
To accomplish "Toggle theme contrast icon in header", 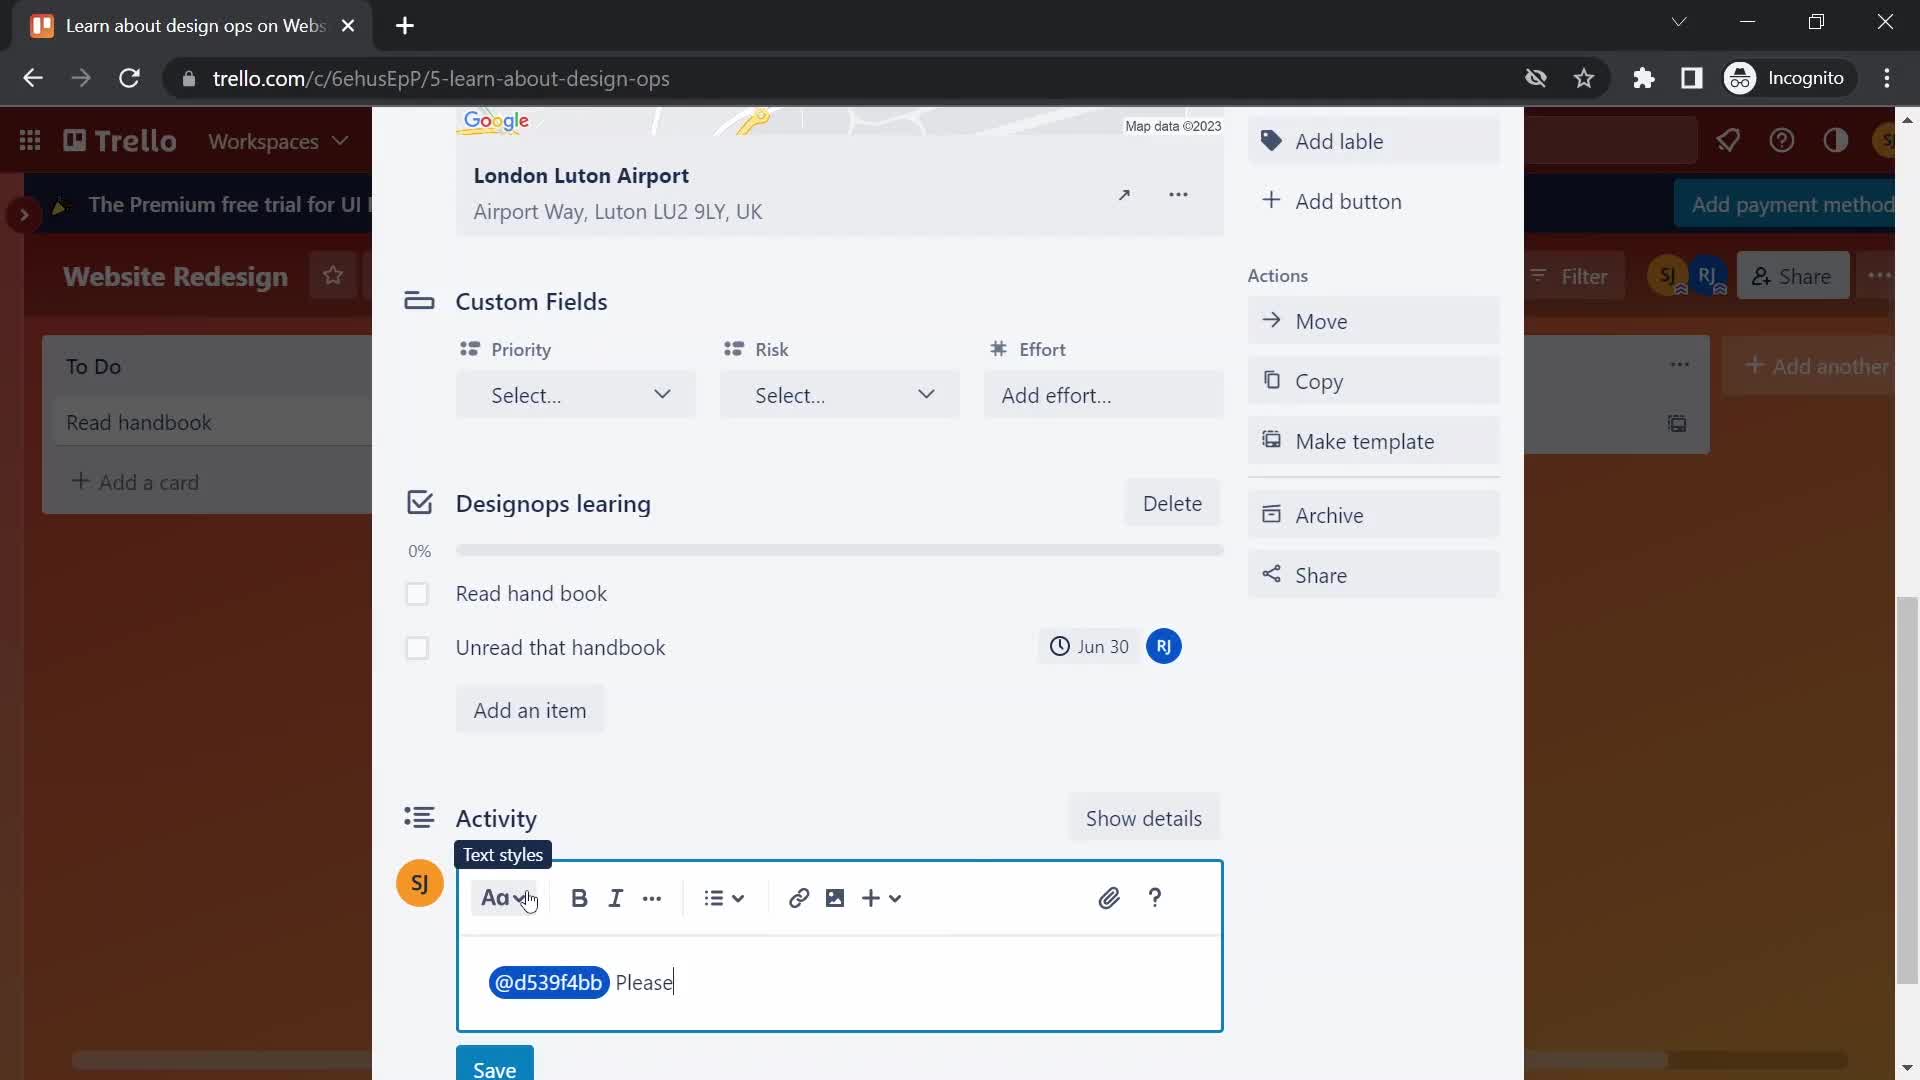I will [x=1836, y=141].
